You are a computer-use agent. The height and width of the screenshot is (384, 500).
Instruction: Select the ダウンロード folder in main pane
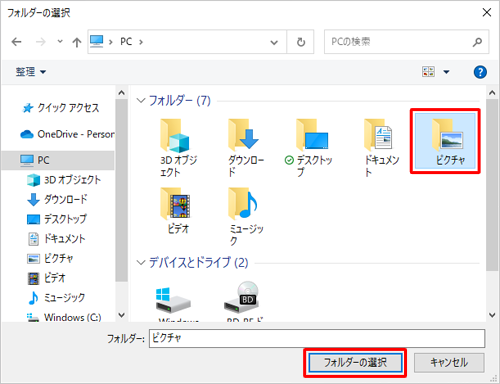click(x=244, y=147)
